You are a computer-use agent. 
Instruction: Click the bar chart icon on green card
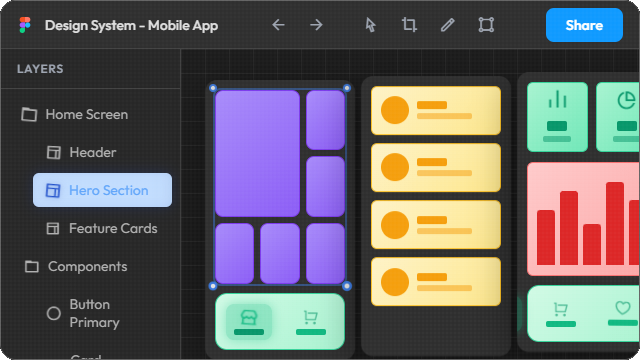coord(557,99)
